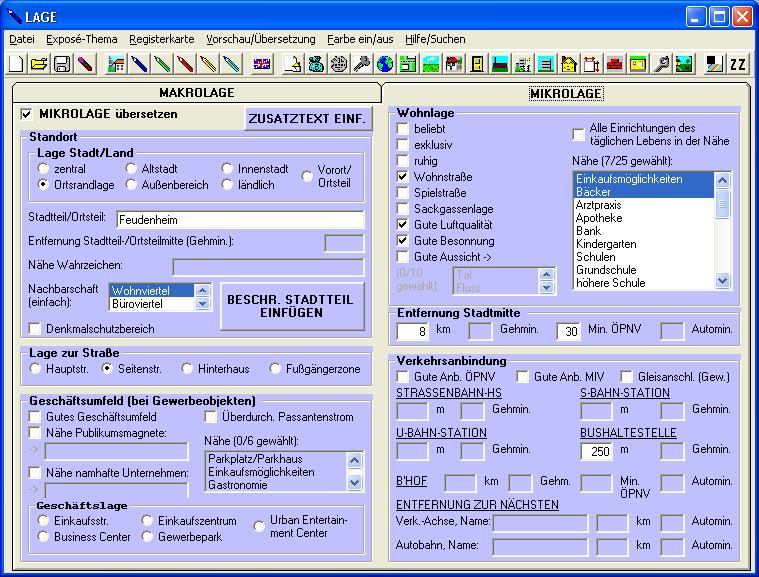Uncheck 'MIKROLAGE übersetzen' checkbox
Viewport: 759px width, 577px height.
coord(27,114)
